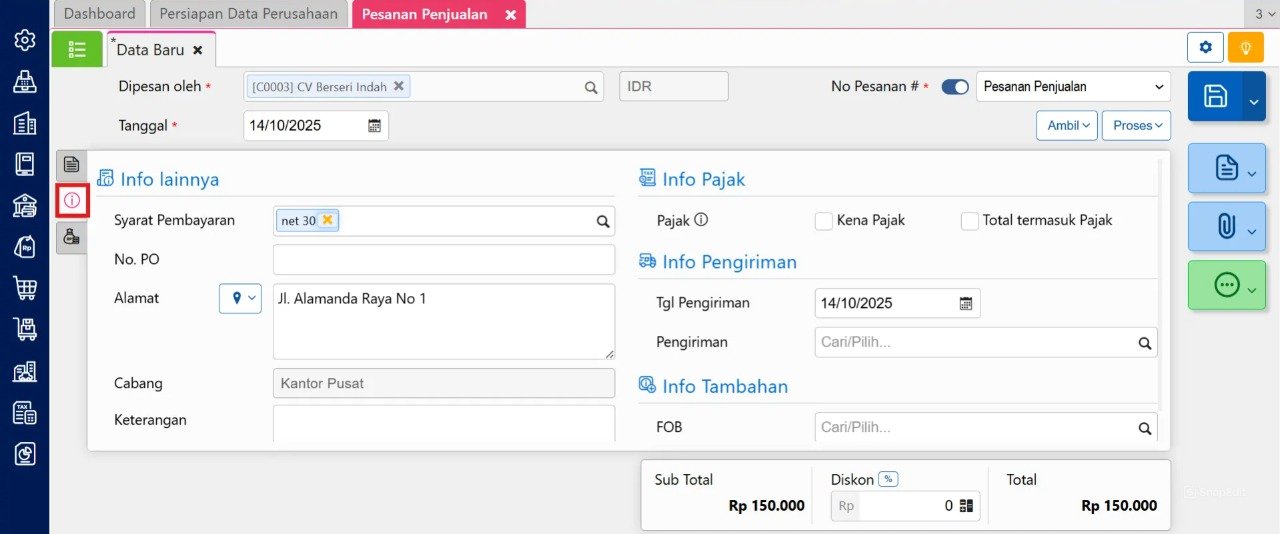Expand the green more options dropdown arrow
The image size is (1280, 534).
1253,289
